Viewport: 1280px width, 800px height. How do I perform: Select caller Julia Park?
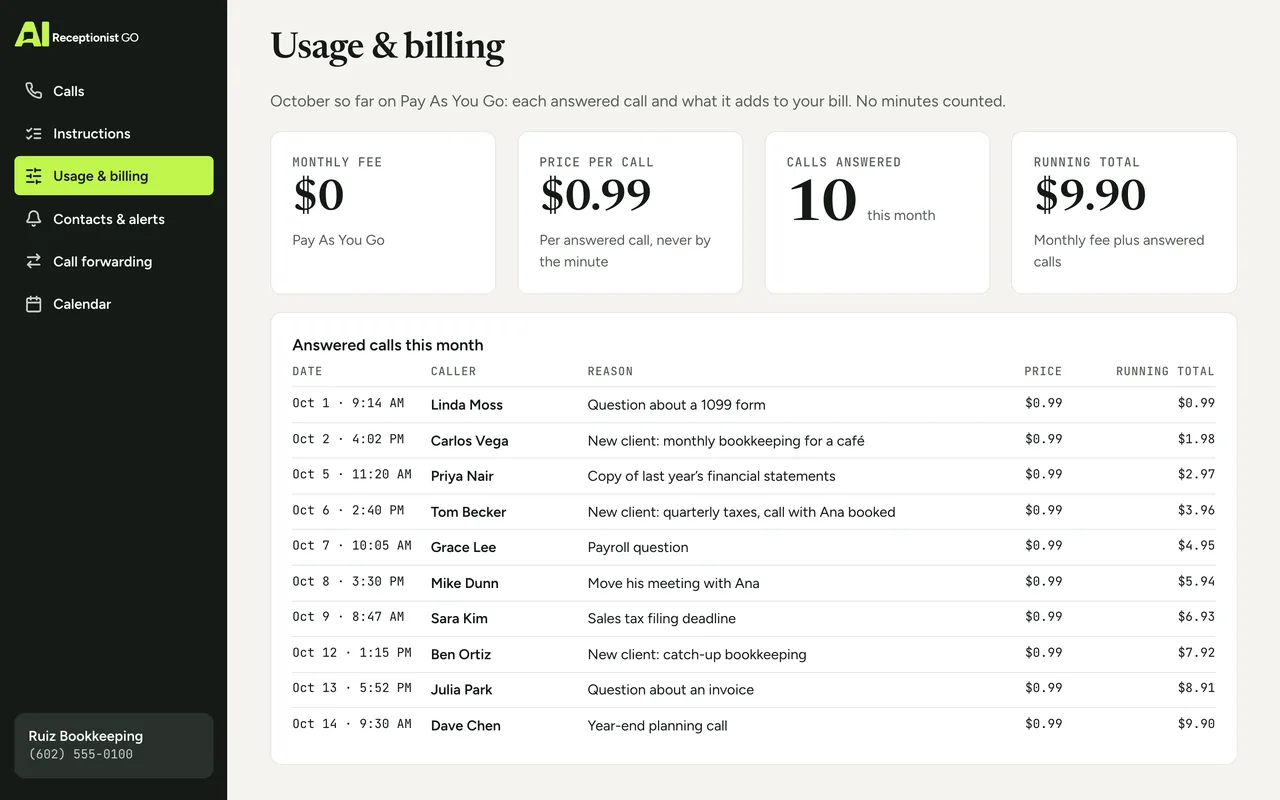(462, 690)
